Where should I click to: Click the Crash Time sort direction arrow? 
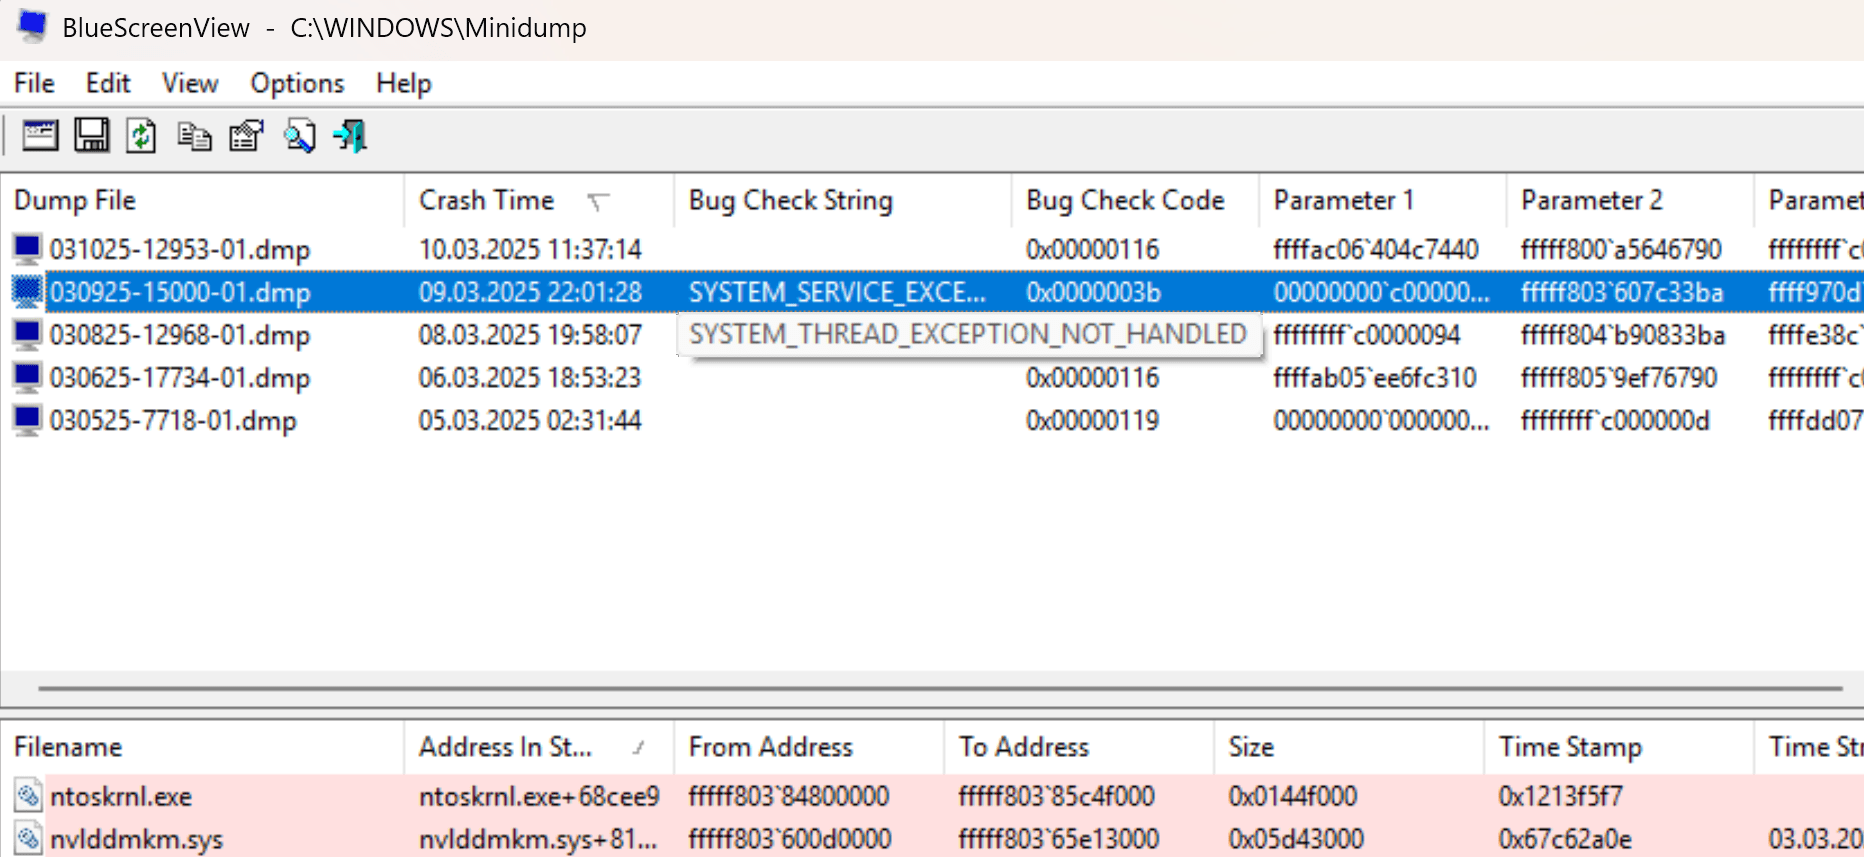tap(598, 202)
